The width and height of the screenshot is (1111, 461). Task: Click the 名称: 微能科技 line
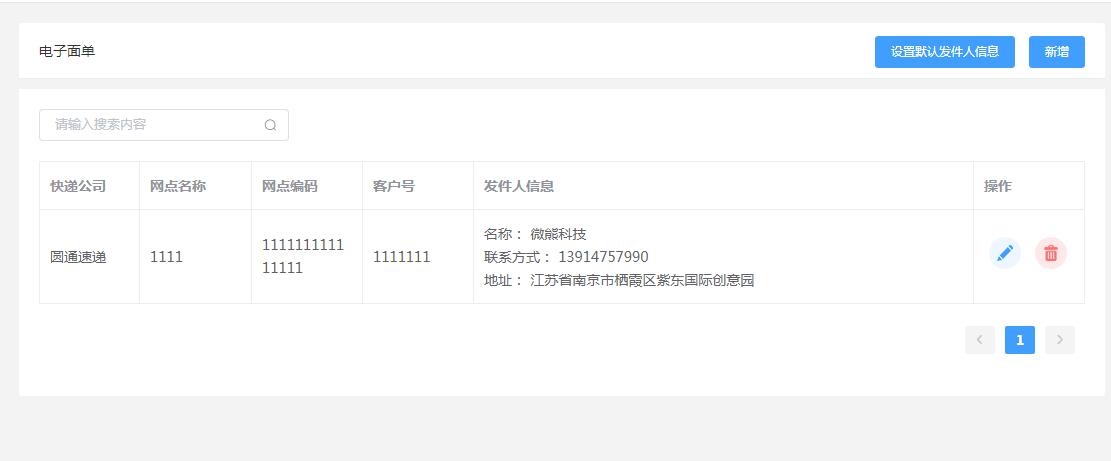pos(535,234)
